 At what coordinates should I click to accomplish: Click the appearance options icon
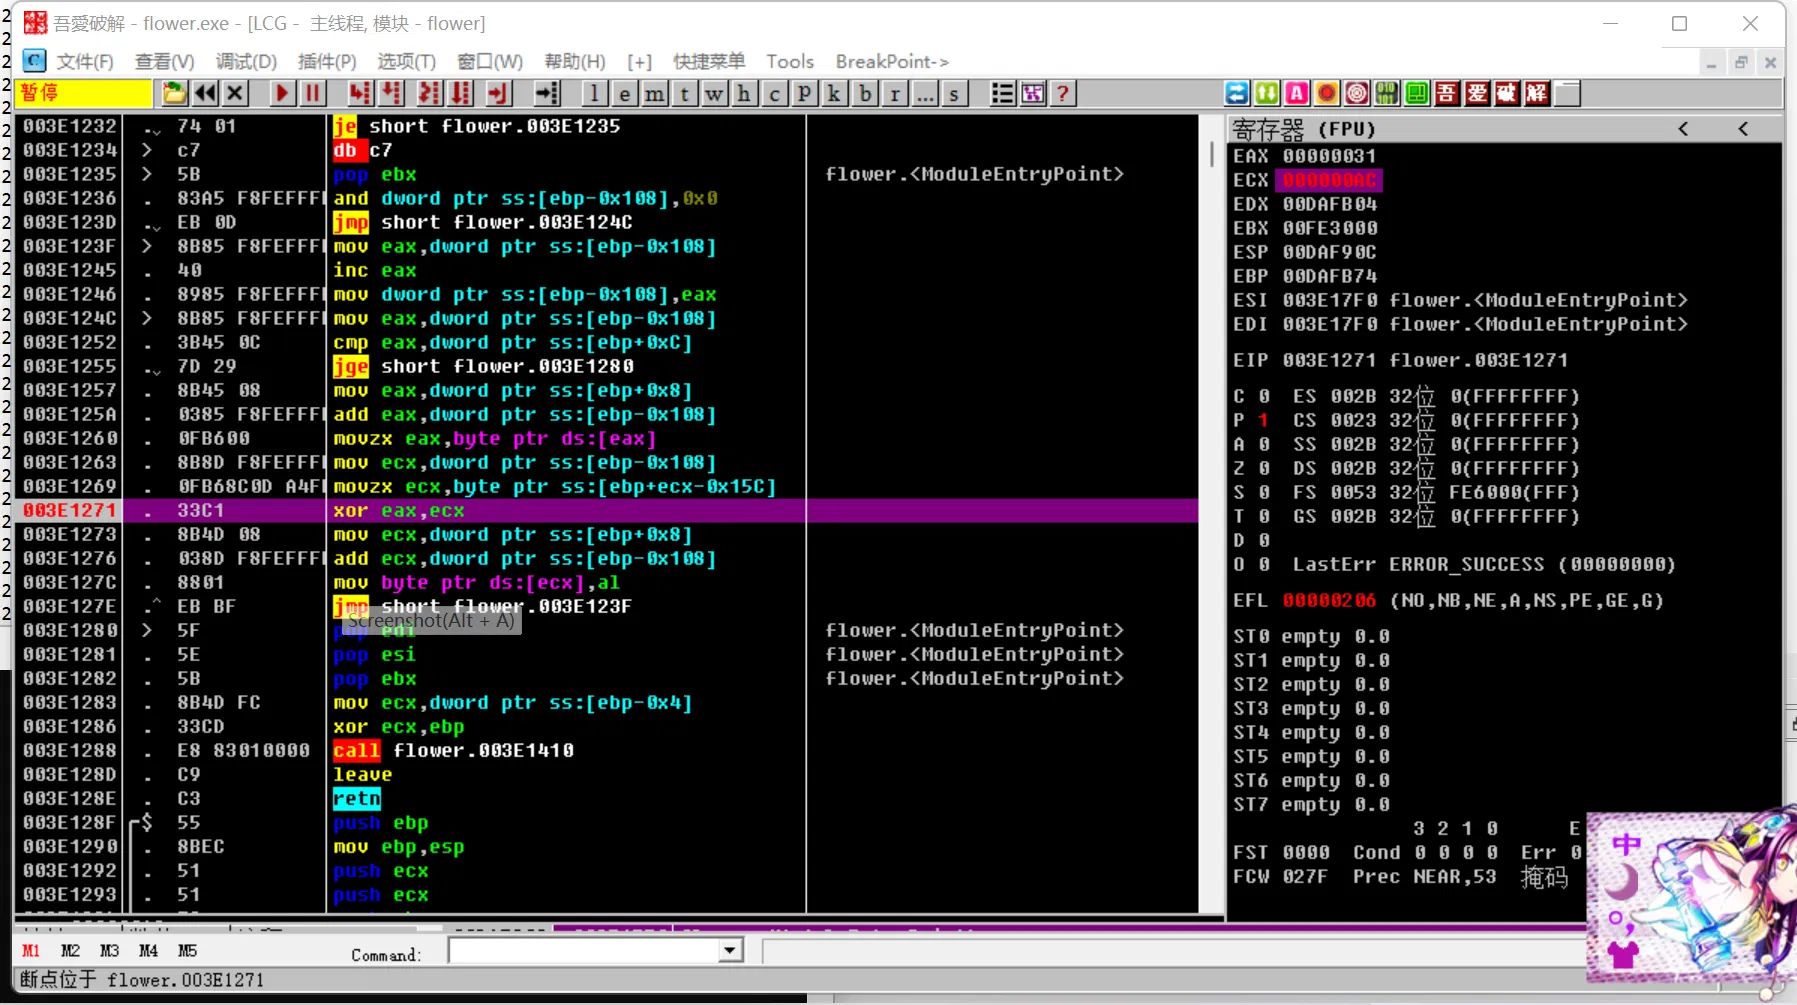pos(1032,93)
